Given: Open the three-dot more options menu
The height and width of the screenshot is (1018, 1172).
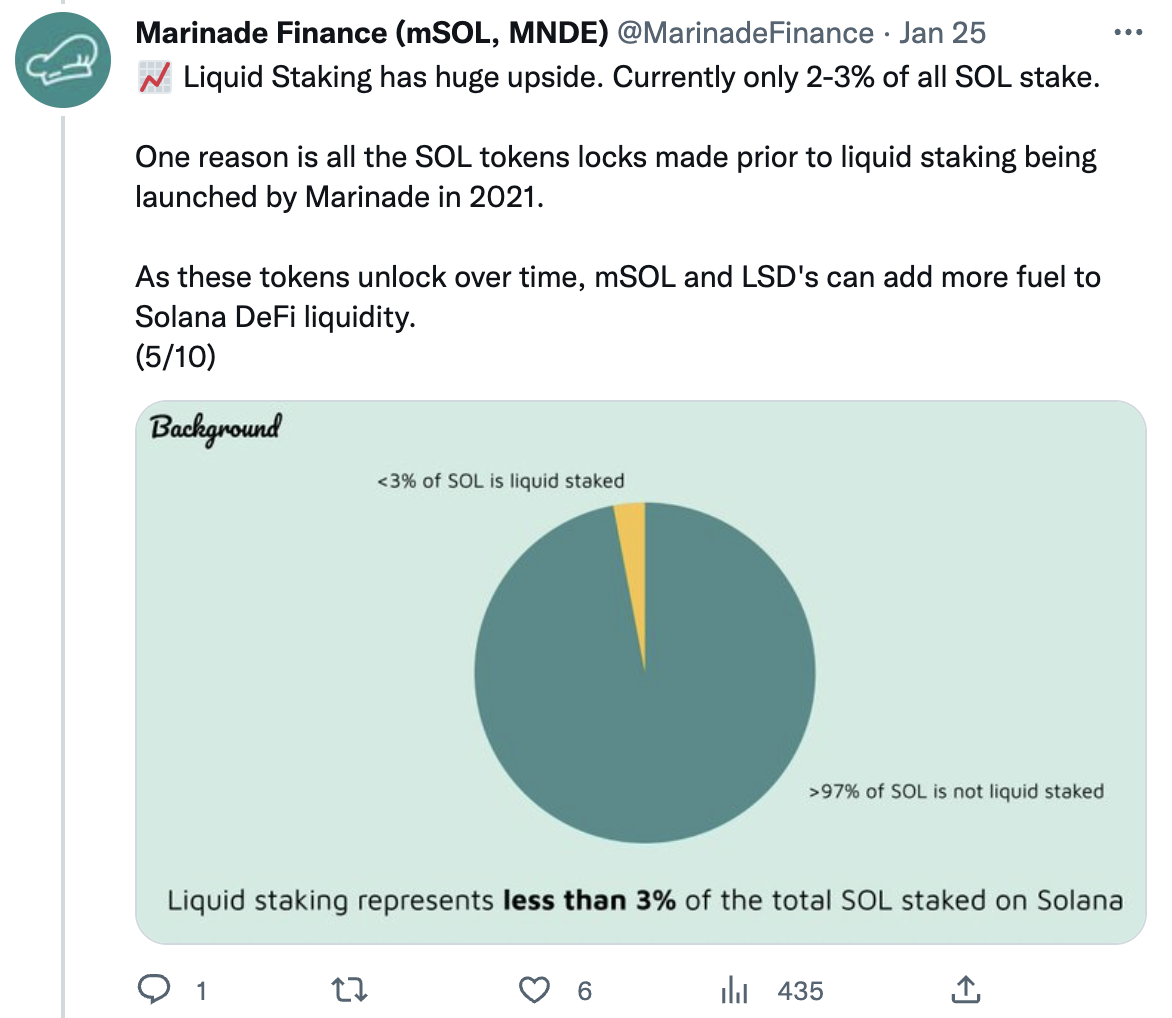Looking at the screenshot, I should point(1128,32).
